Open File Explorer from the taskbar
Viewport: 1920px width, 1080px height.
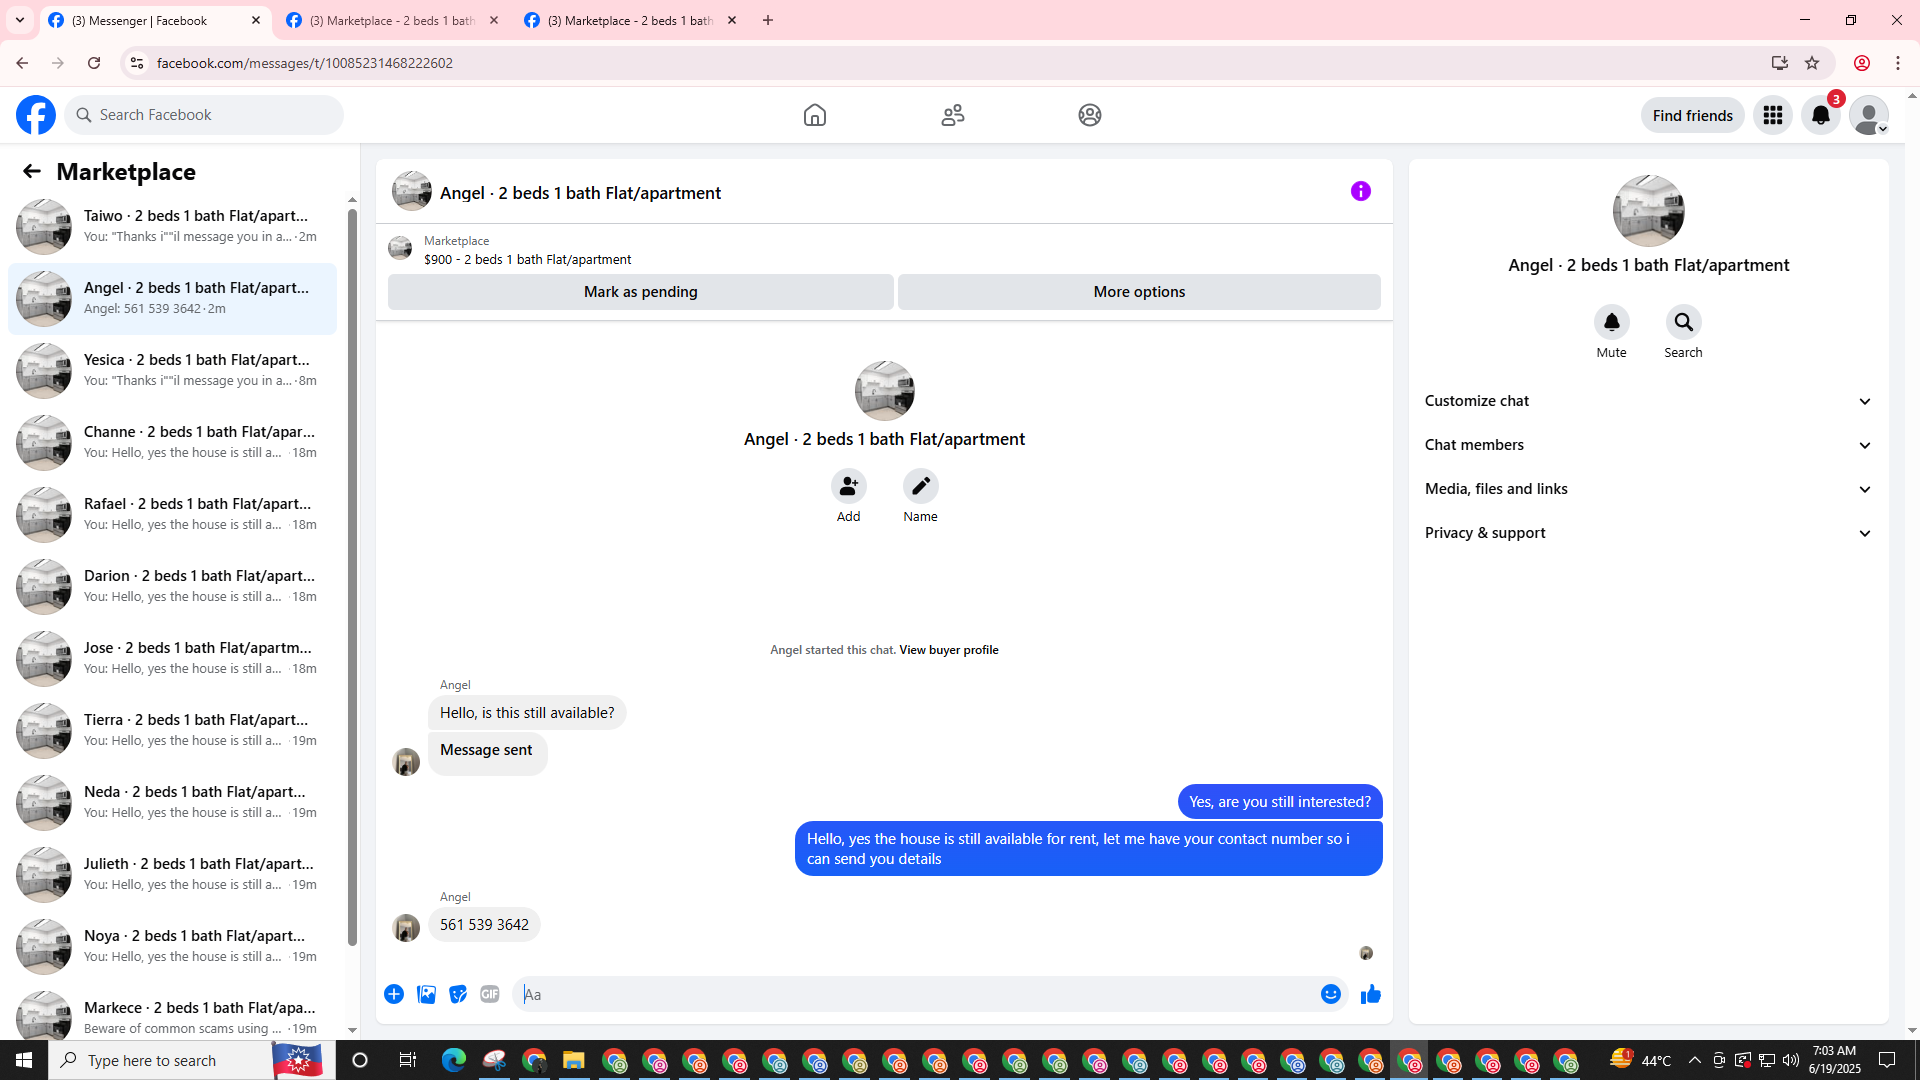573,1060
